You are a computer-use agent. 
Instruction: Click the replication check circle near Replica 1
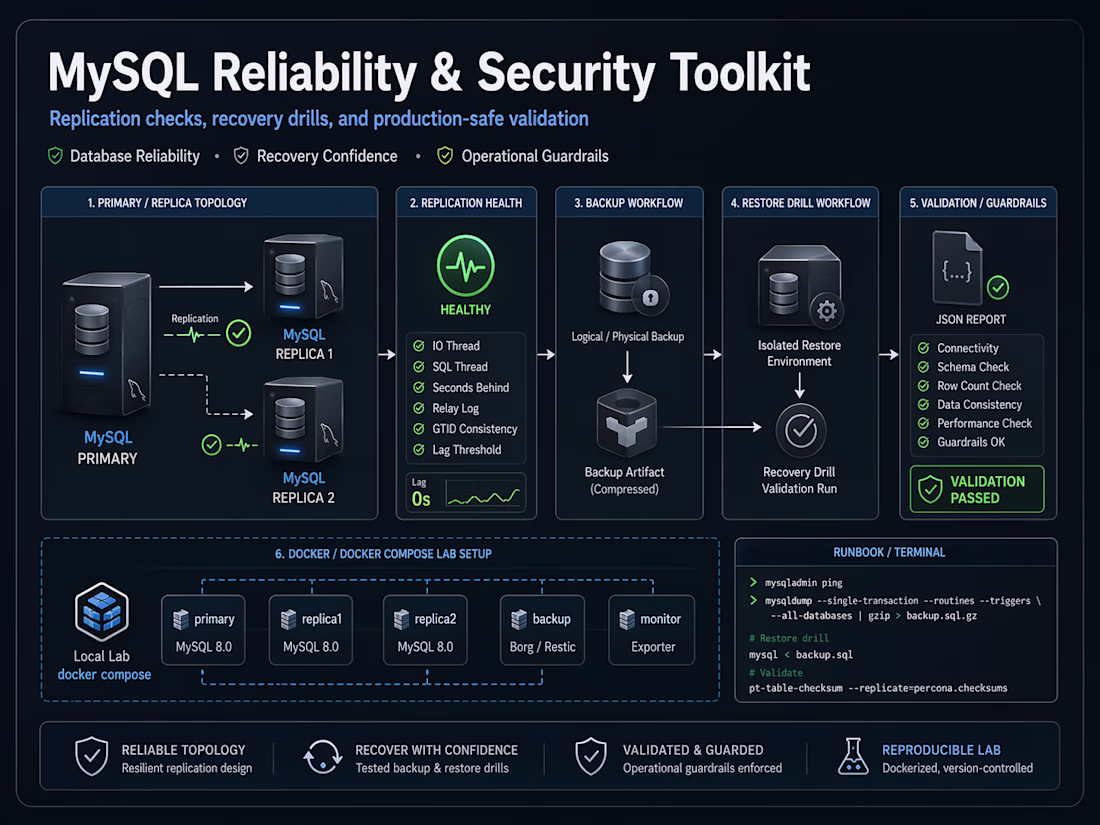(x=239, y=333)
